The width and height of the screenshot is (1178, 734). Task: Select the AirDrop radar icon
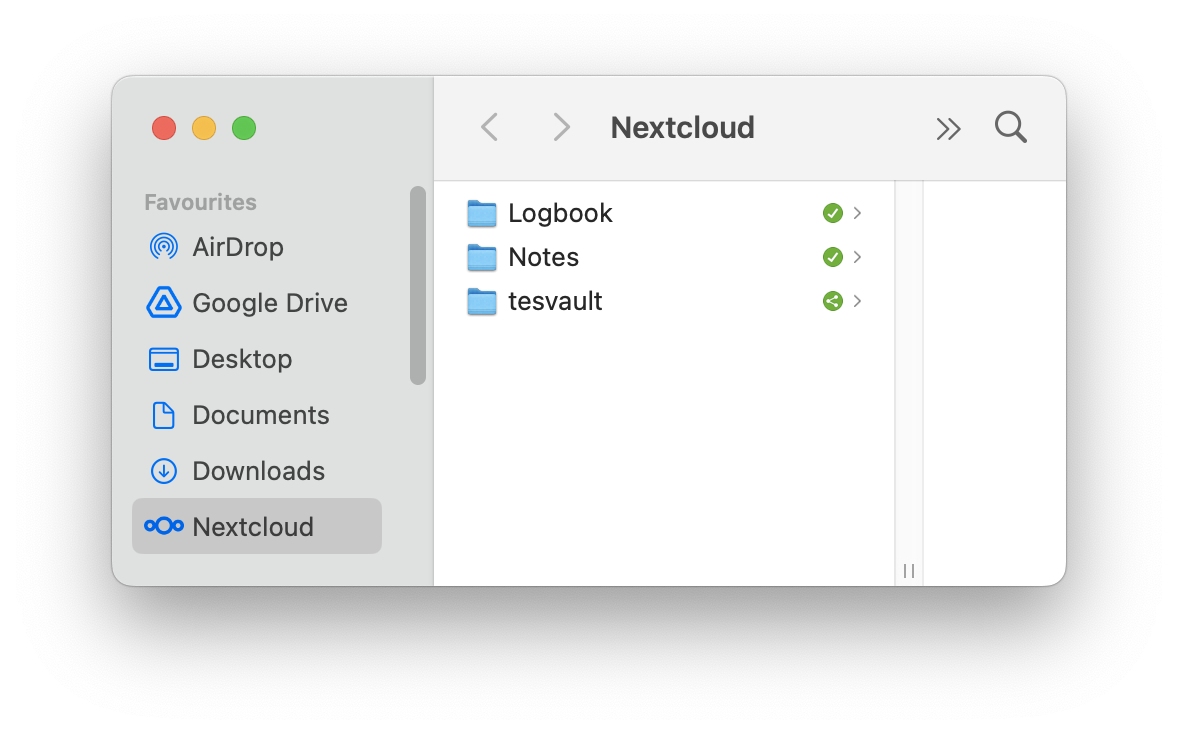coord(164,246)
